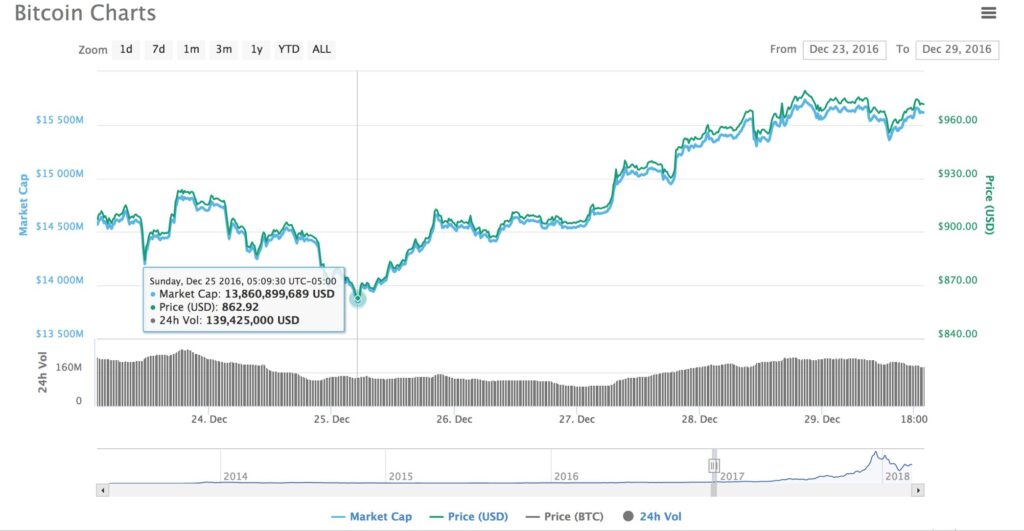
Task: Click the navigator right scroll arrow
Action: [x=918, y=490]
